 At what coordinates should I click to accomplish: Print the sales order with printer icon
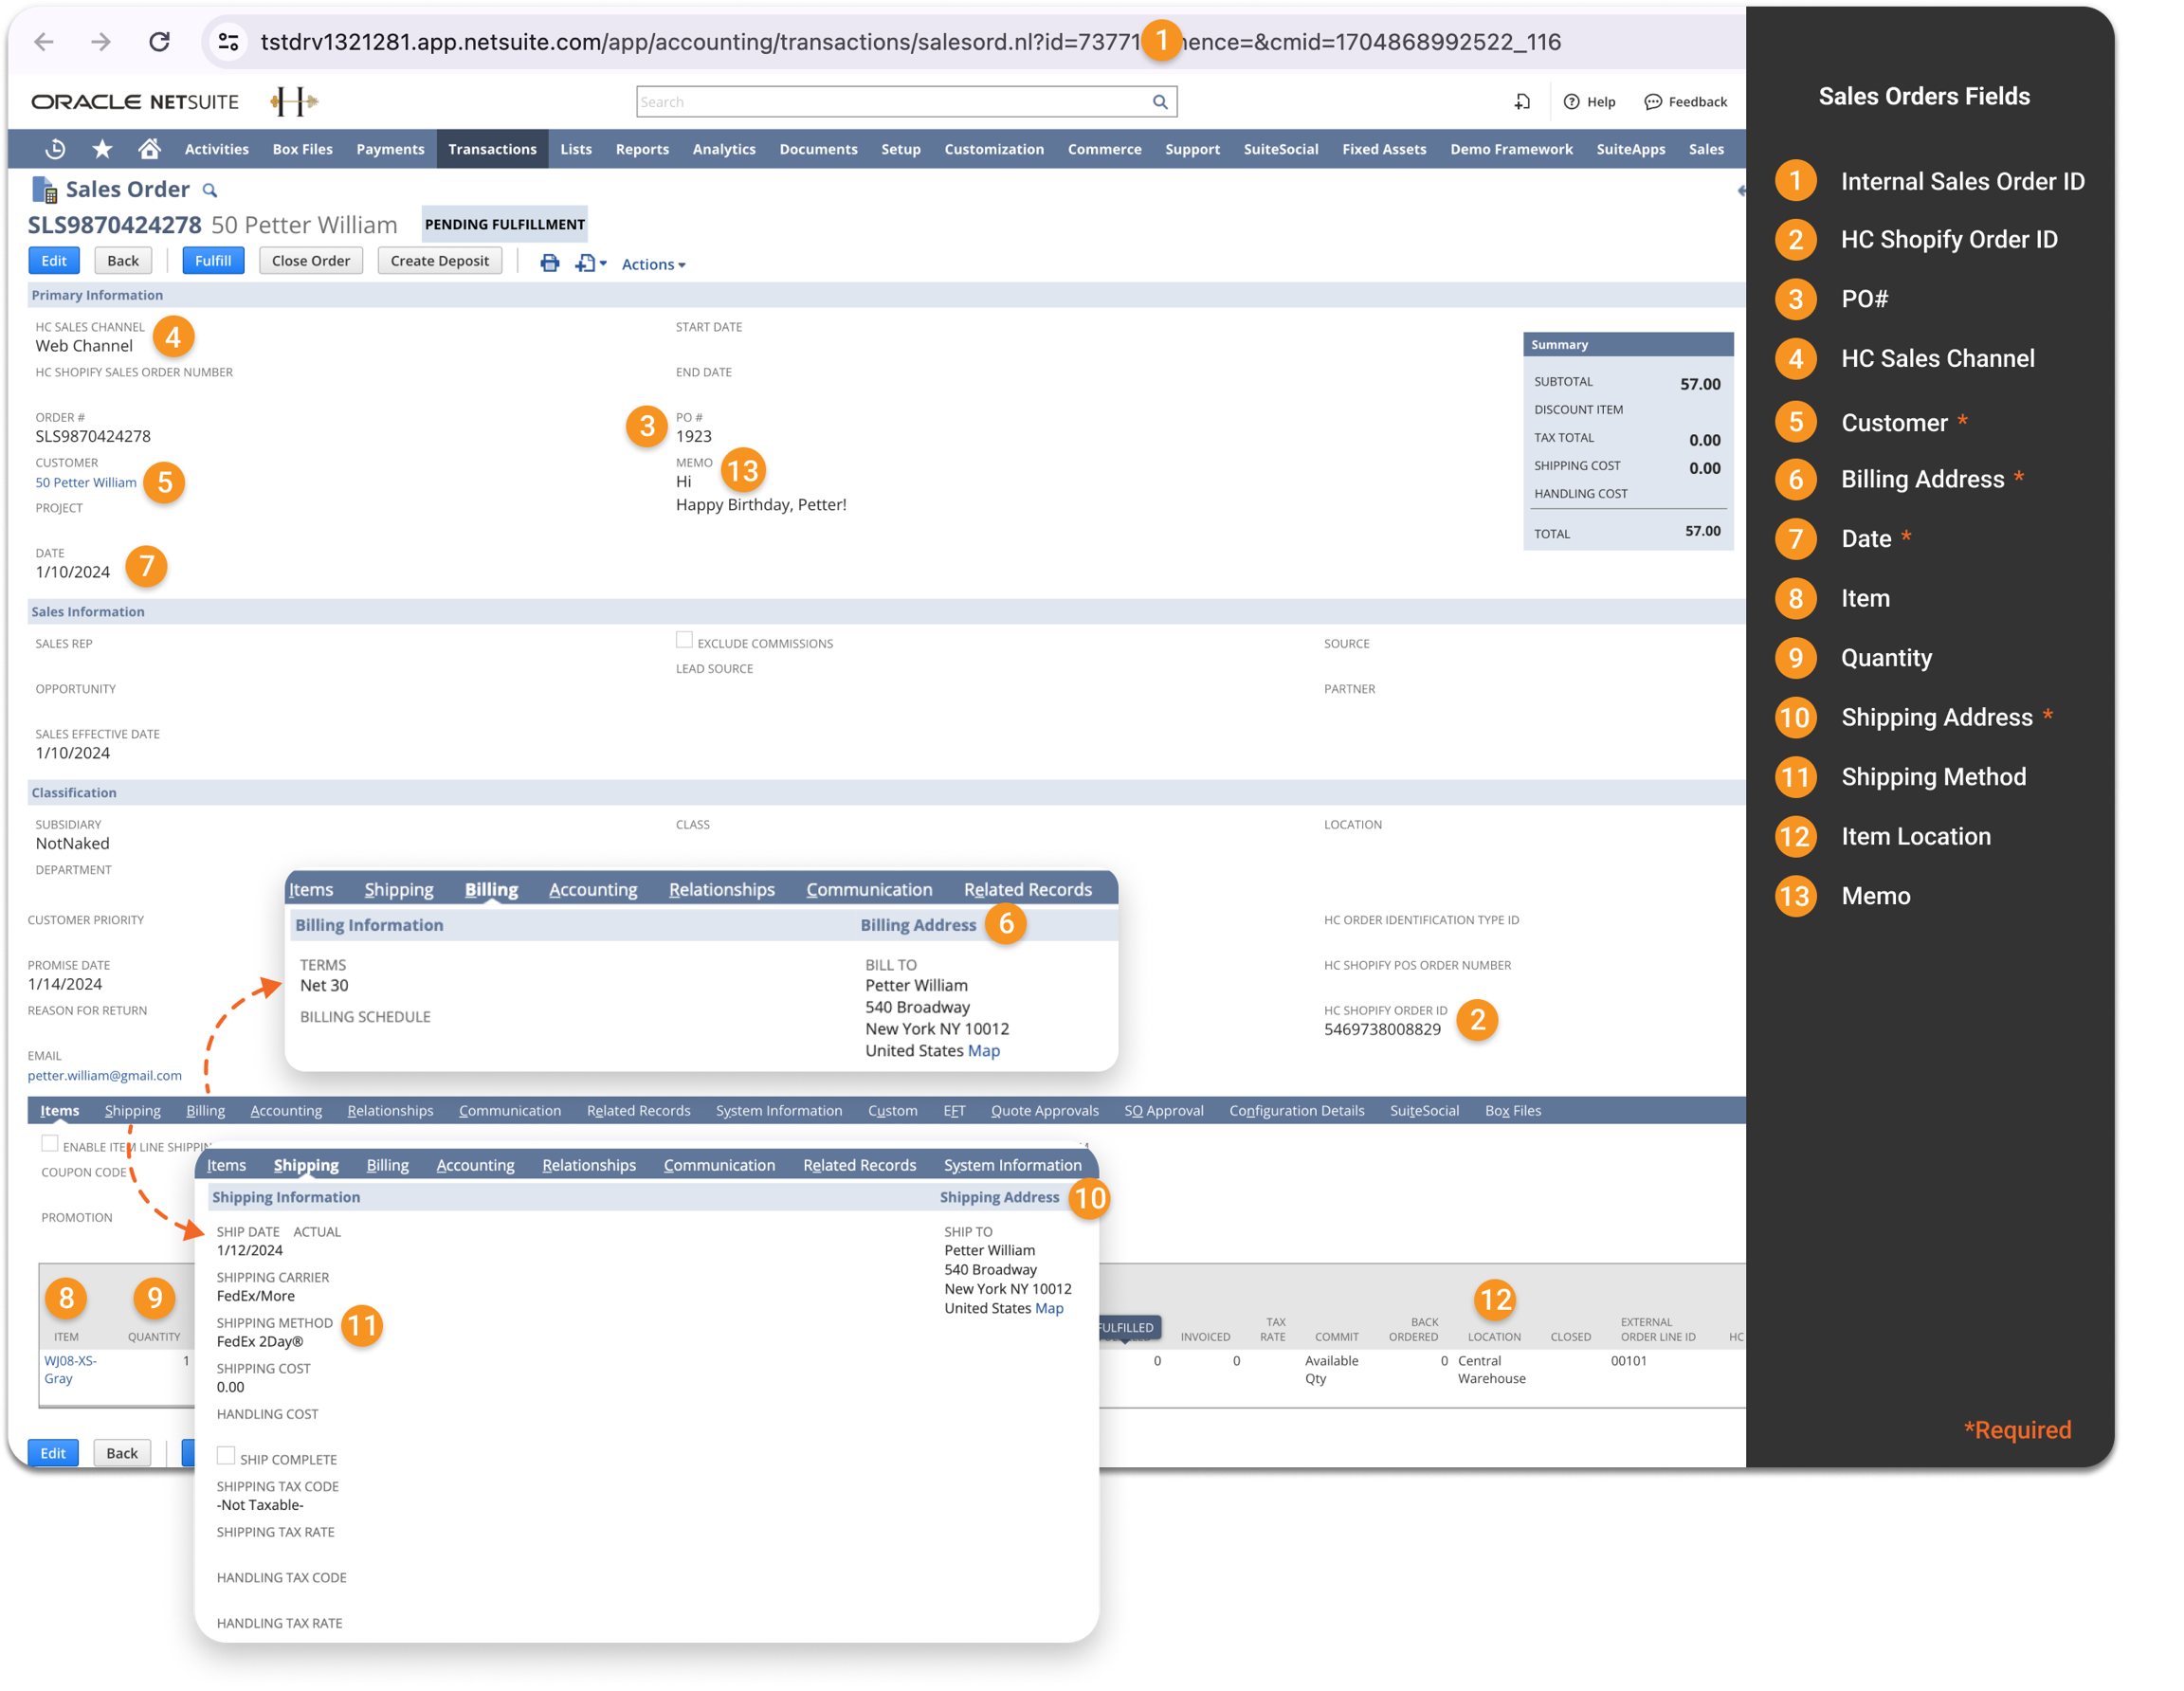pyautogui.click(x=550, y=264)
